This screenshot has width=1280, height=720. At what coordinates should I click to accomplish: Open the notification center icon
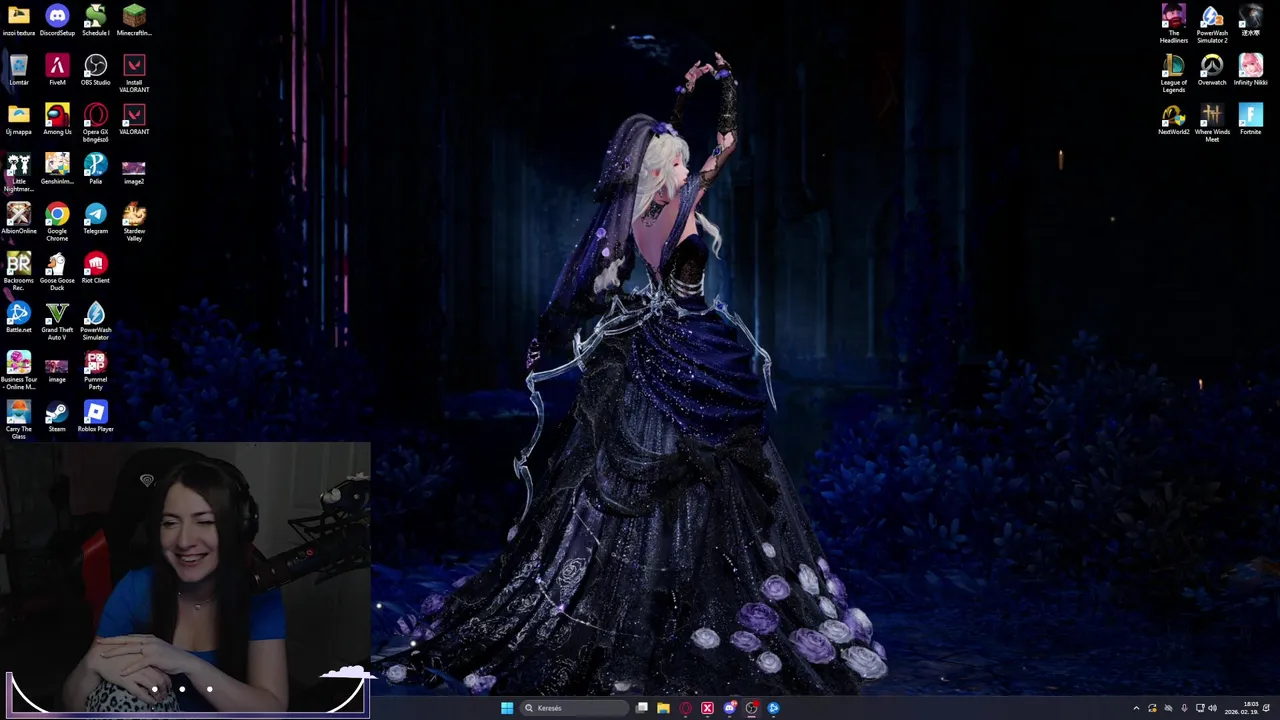(x=1267, y=708)
